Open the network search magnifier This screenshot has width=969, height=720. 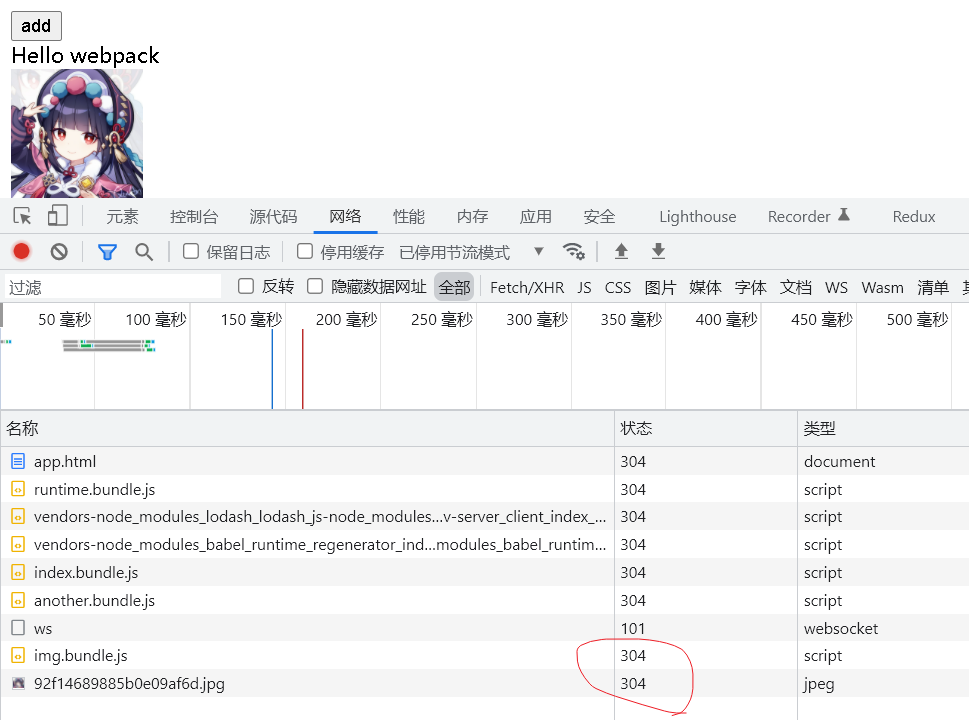pyautogui.click(x=144, y=252)
